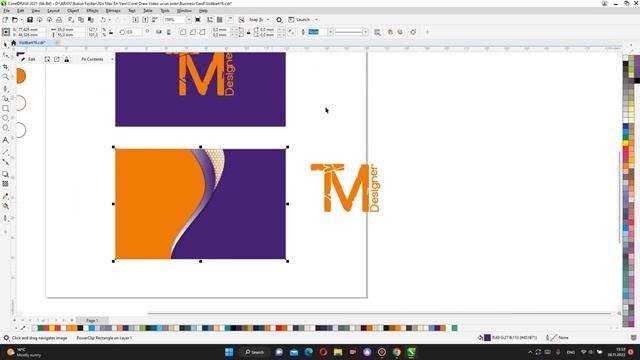
Task: Expand the line style dropdown
Action: pos(365,32)
